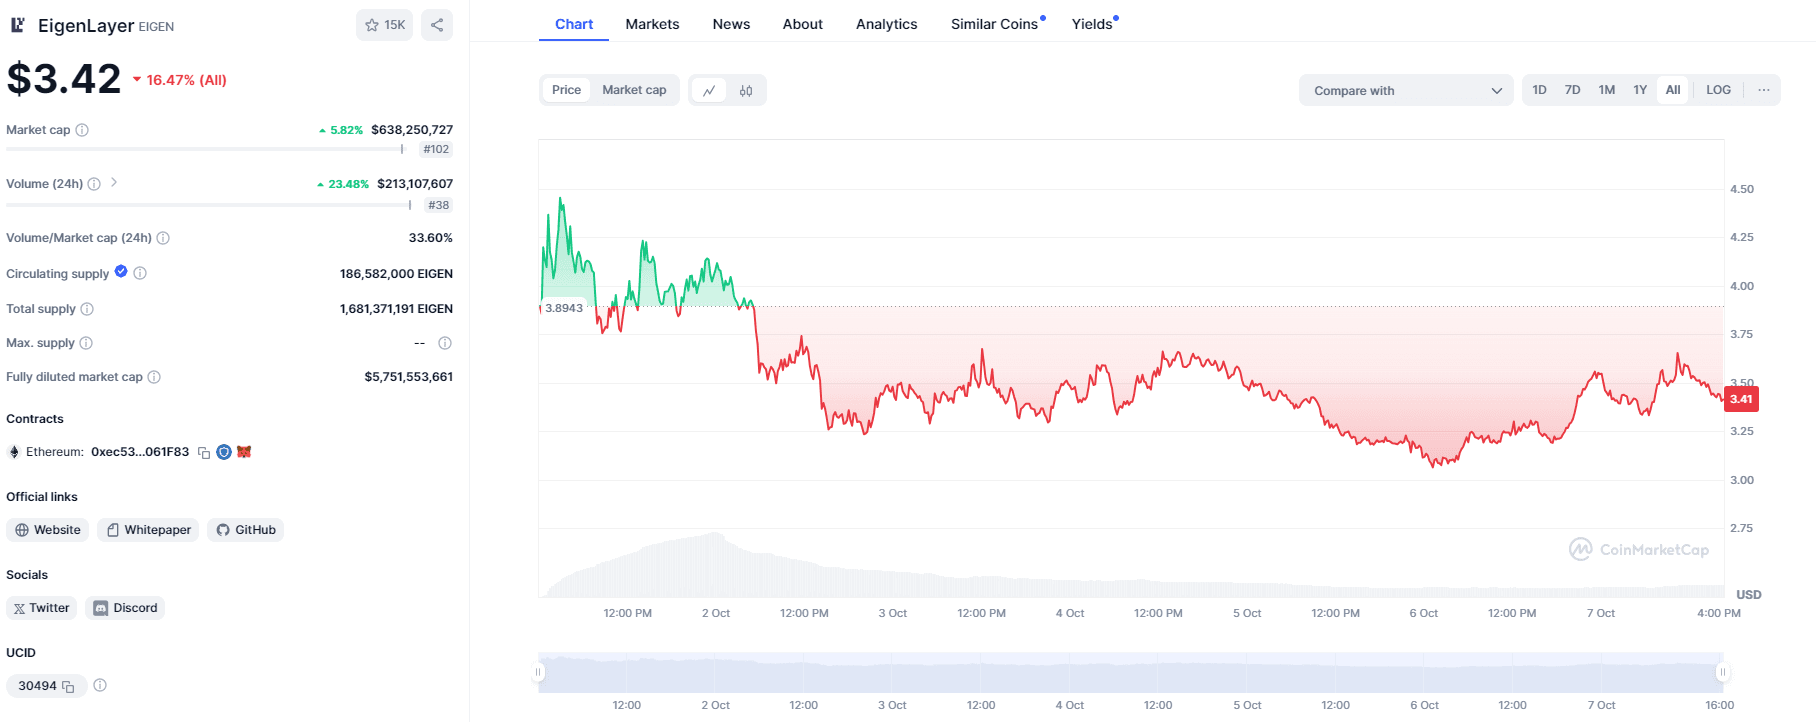The width and height of the screenshot is (1816, 722).
Task: Click the #38 volume rank badge
Action: pos(439,205)
